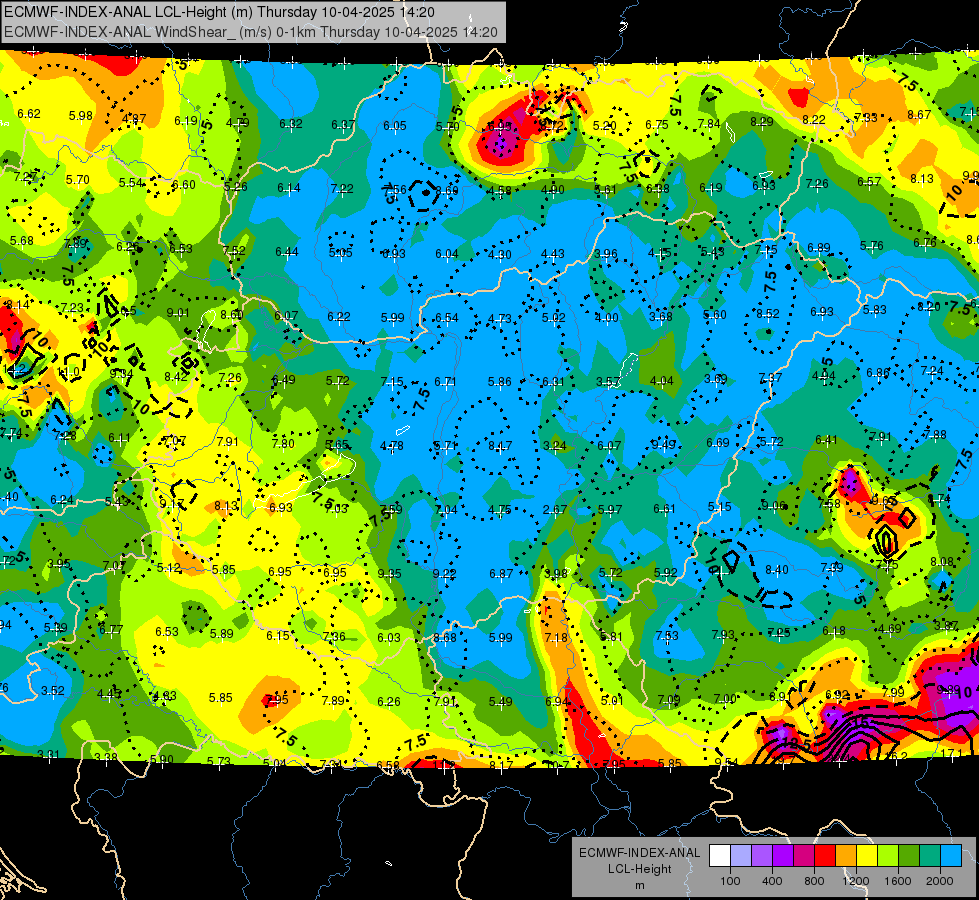Screen dimensions: 979x900
Task: Click the wind shear value 9.49
Action: pyautogui.click(x=664, y=444)
